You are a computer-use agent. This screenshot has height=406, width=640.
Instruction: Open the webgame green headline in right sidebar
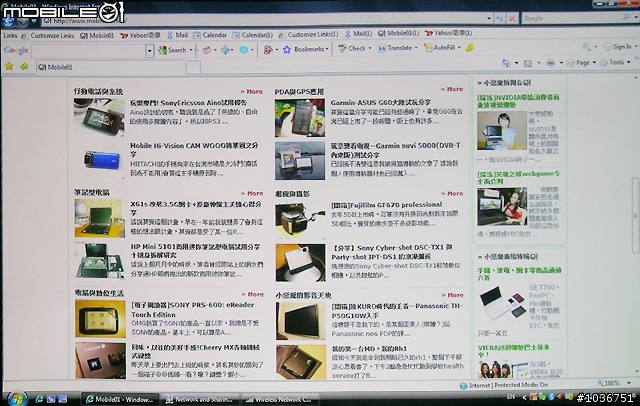coord(518,177)
